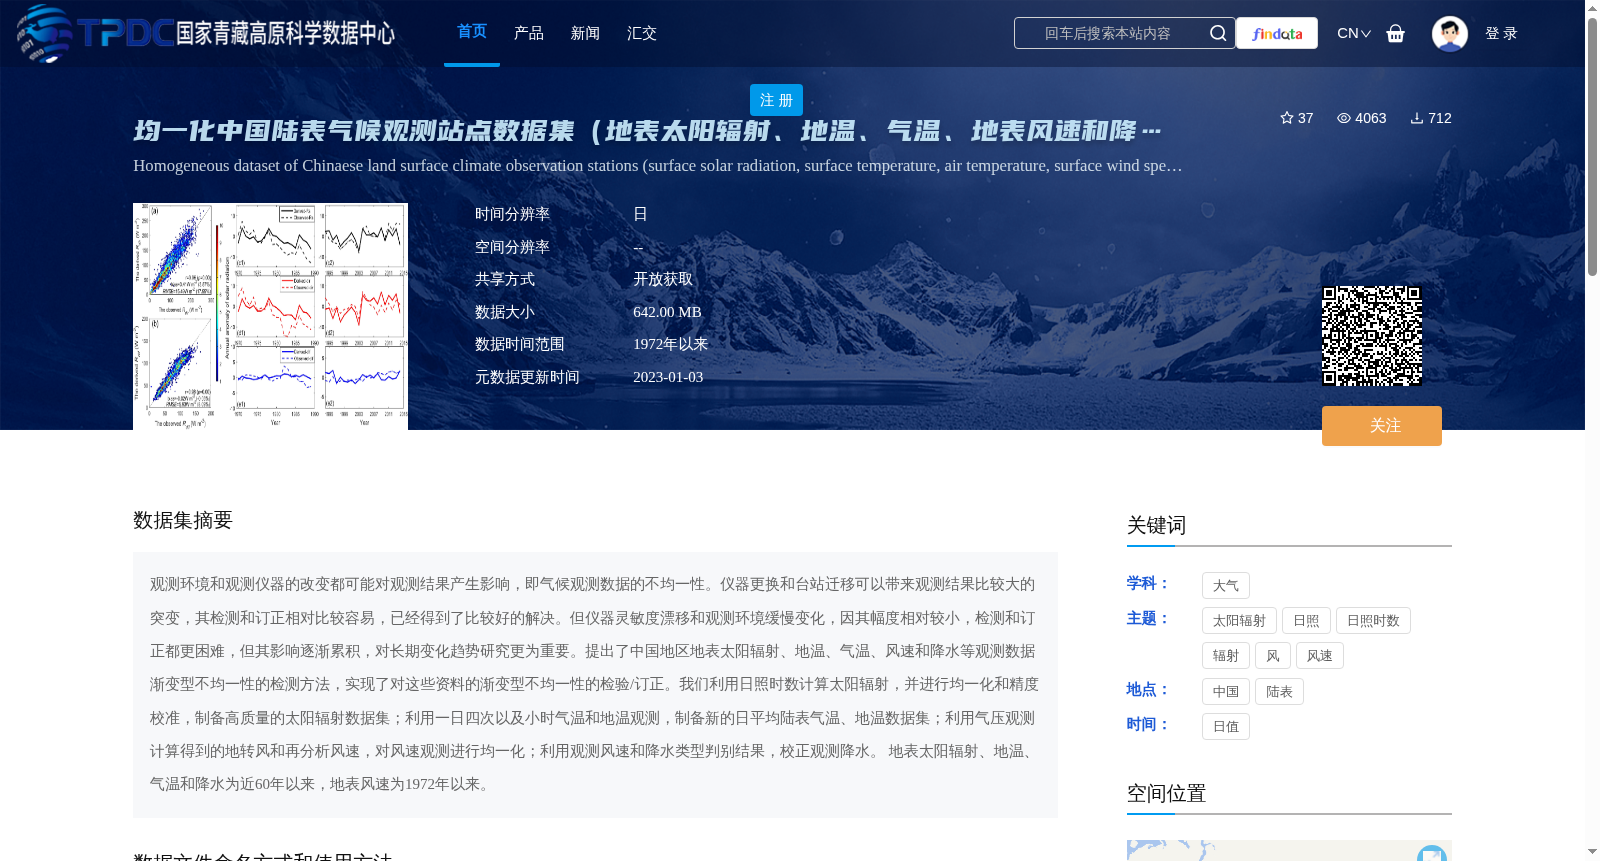
Task: Click the 642.00 MB data size value
Action: click(667, 312)
